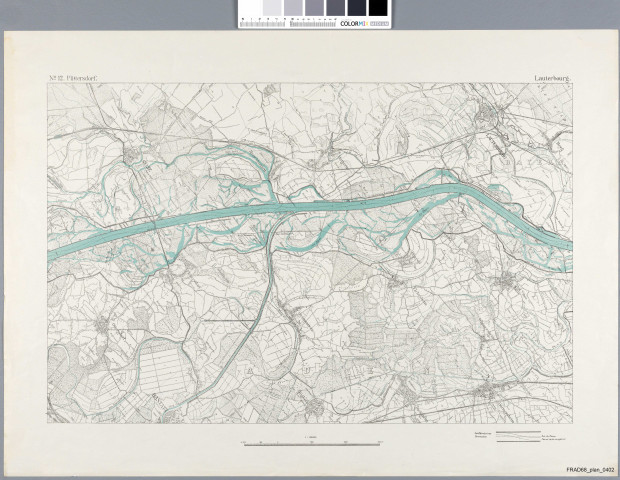Click the black swatch on the color chart
620x480 pixels.
378,8
